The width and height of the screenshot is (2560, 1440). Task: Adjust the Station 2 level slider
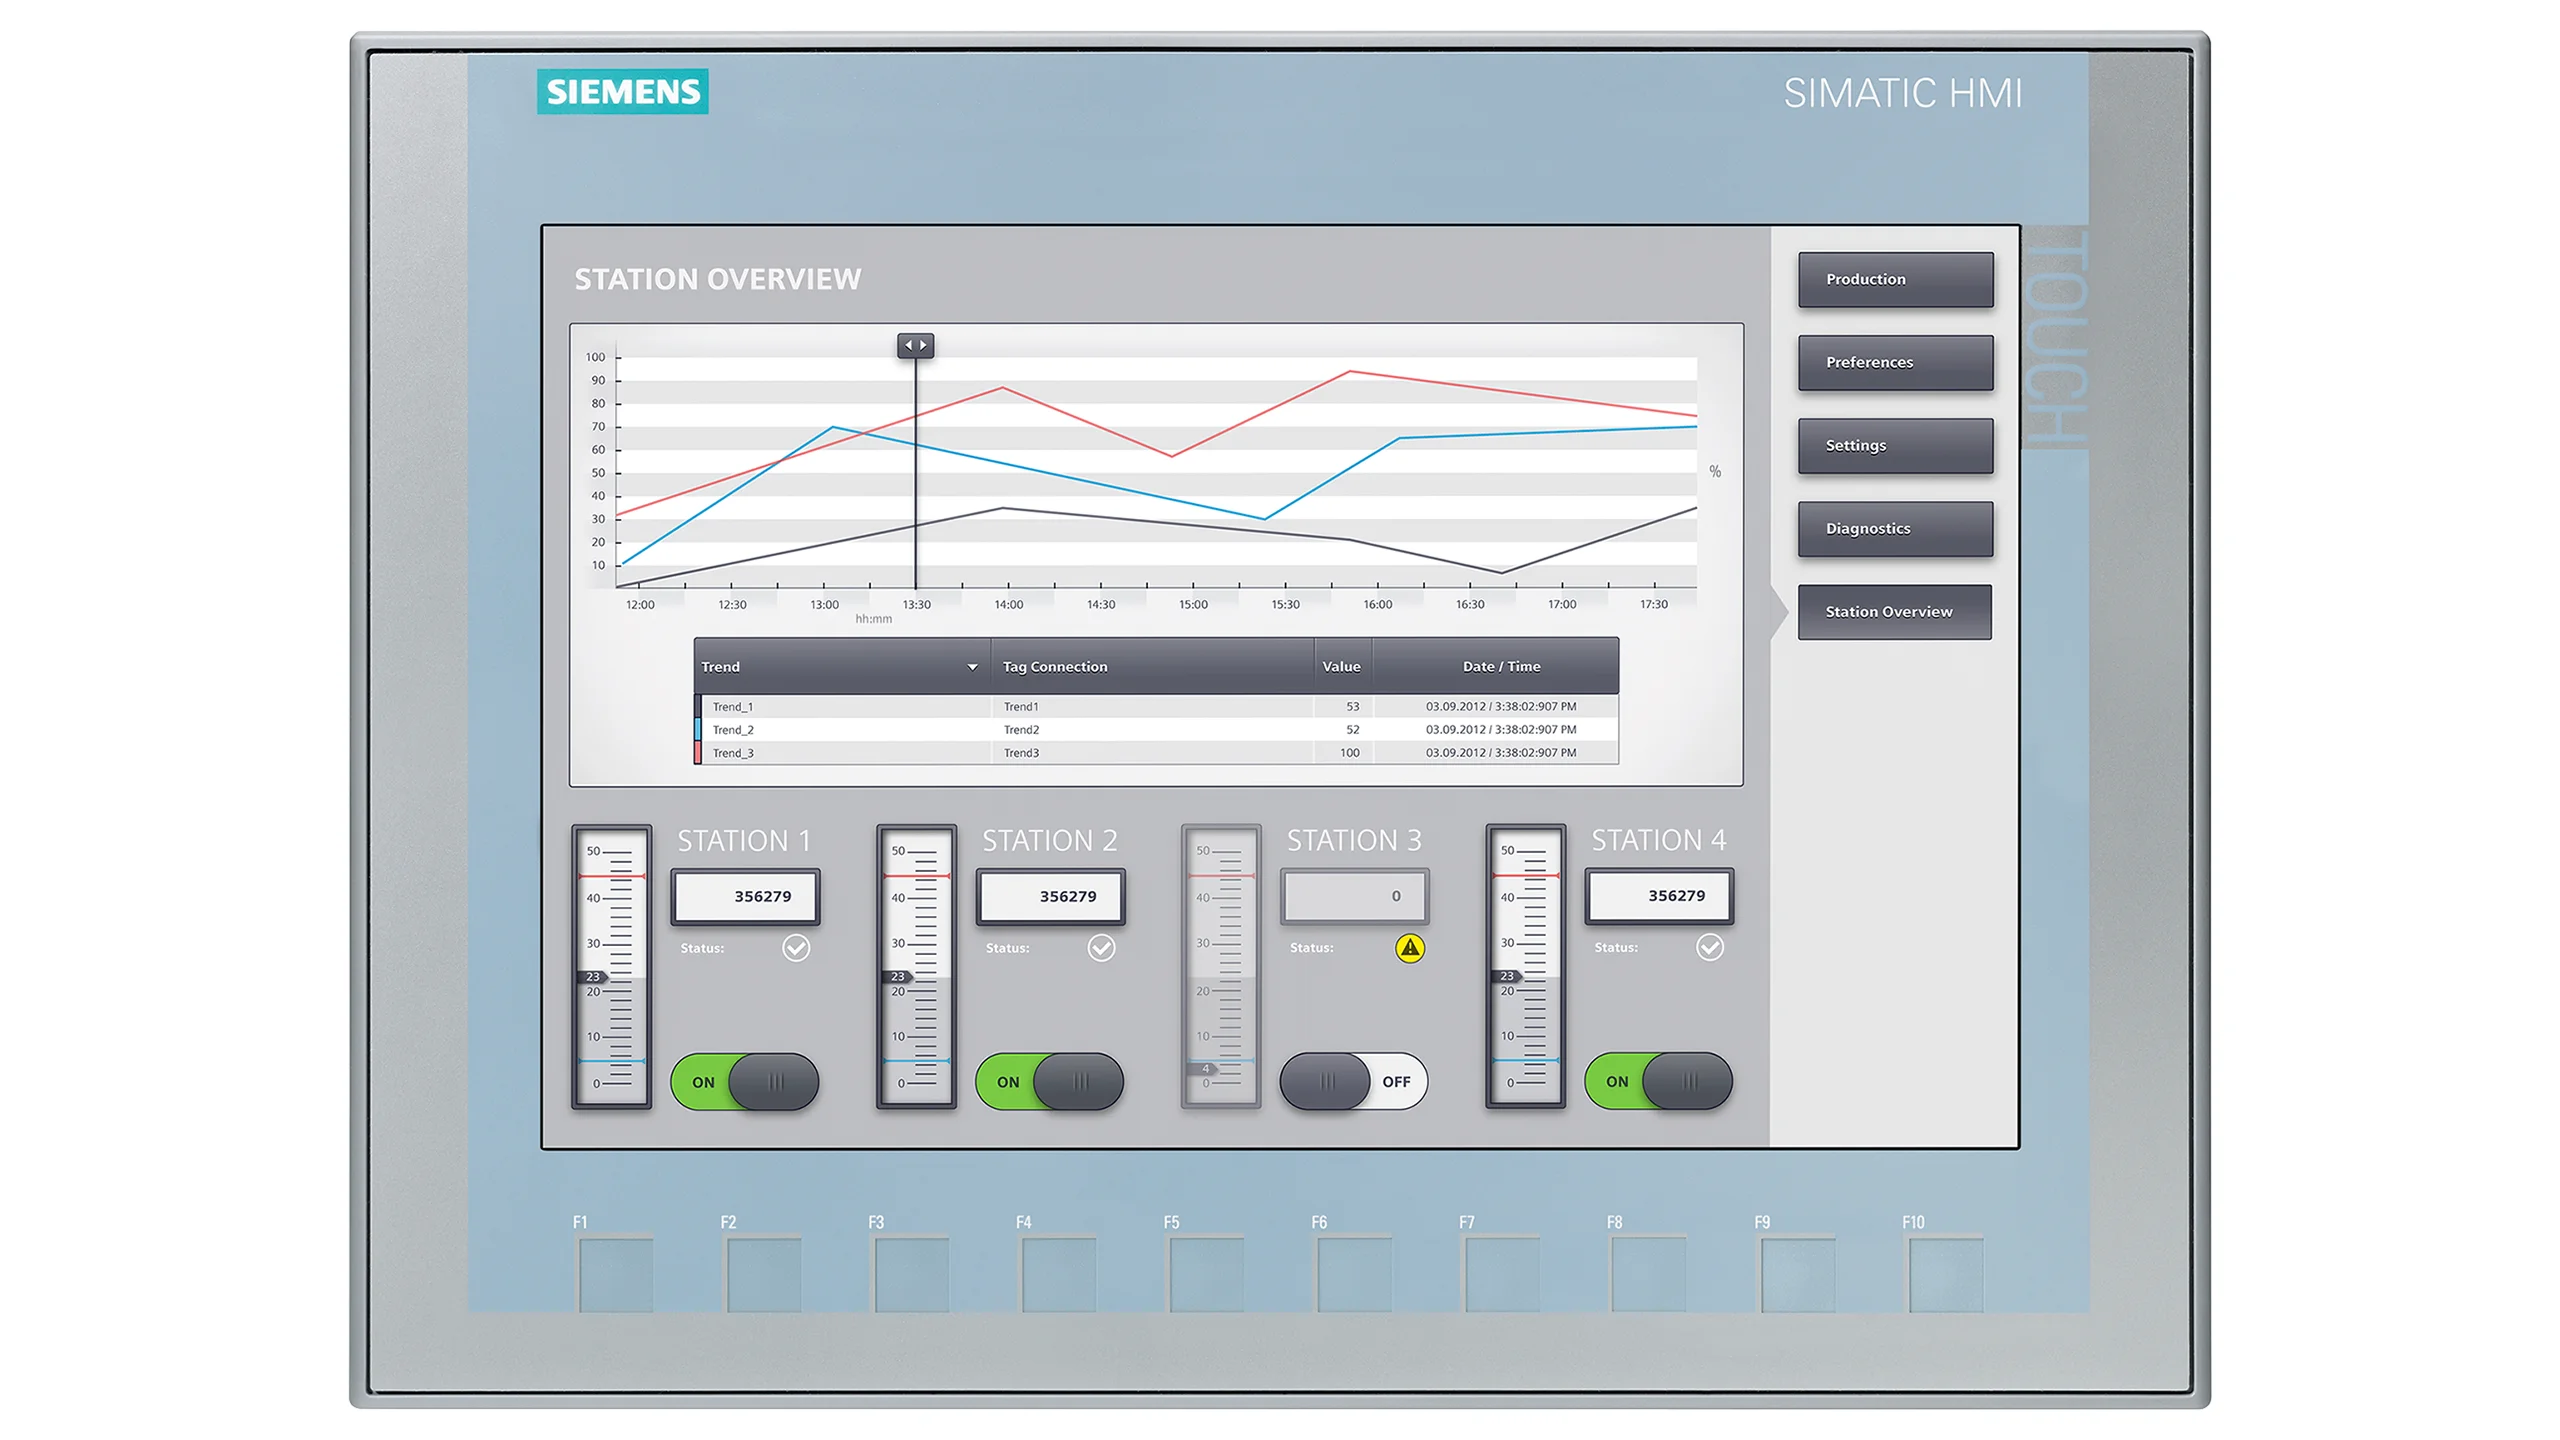click(x=915, y=975)
